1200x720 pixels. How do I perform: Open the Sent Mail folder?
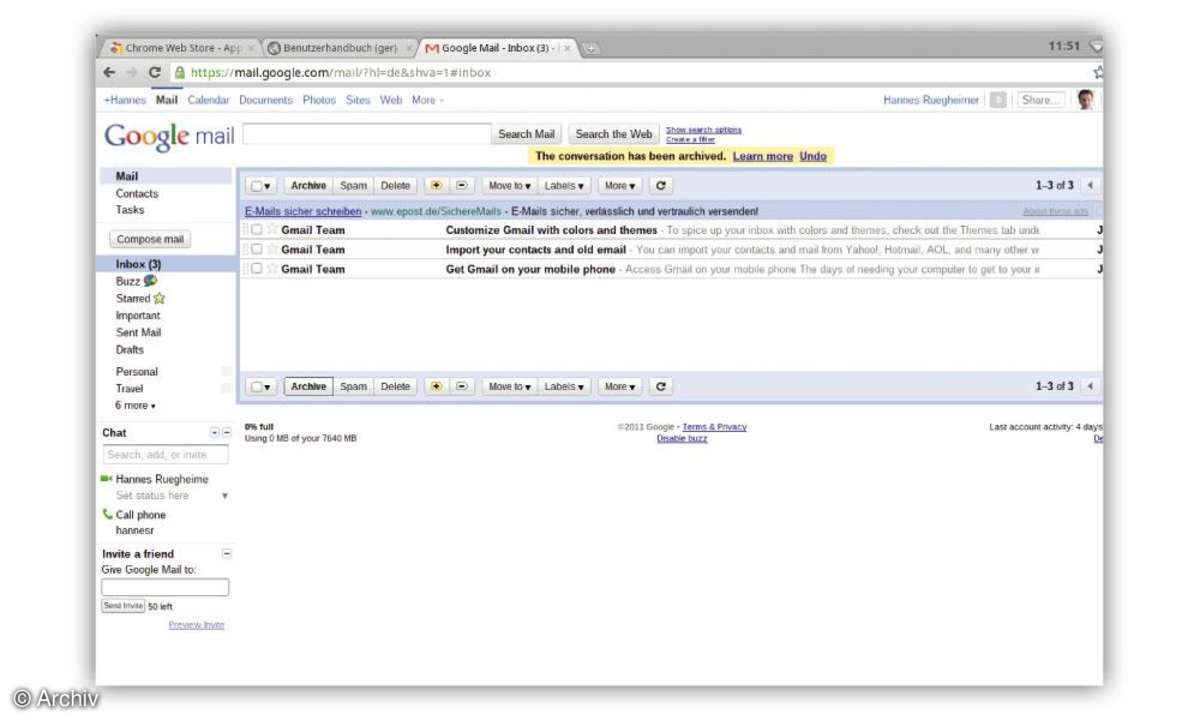(138, 333)
